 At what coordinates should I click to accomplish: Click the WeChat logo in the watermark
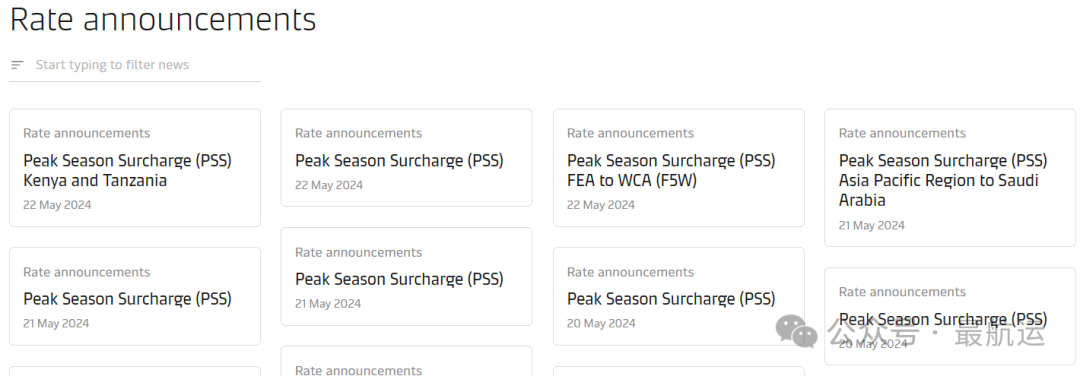[796, 332]
